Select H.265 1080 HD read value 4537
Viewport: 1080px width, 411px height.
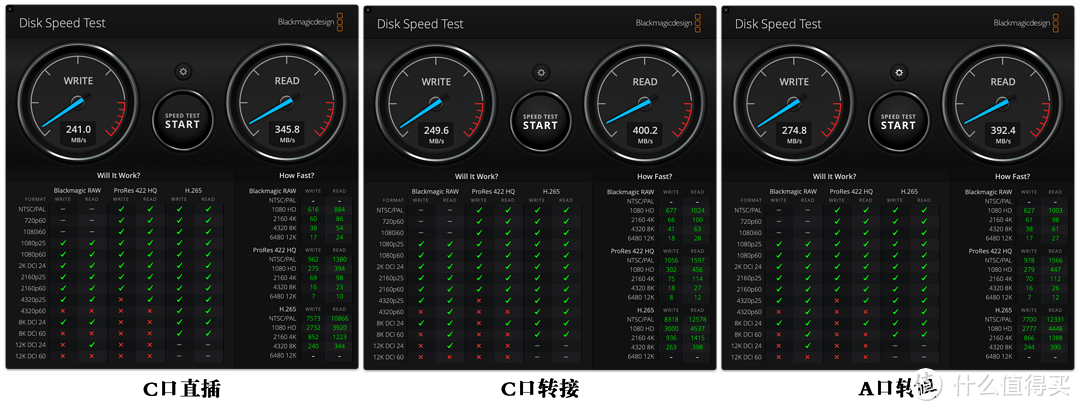[x=697, y=329]
